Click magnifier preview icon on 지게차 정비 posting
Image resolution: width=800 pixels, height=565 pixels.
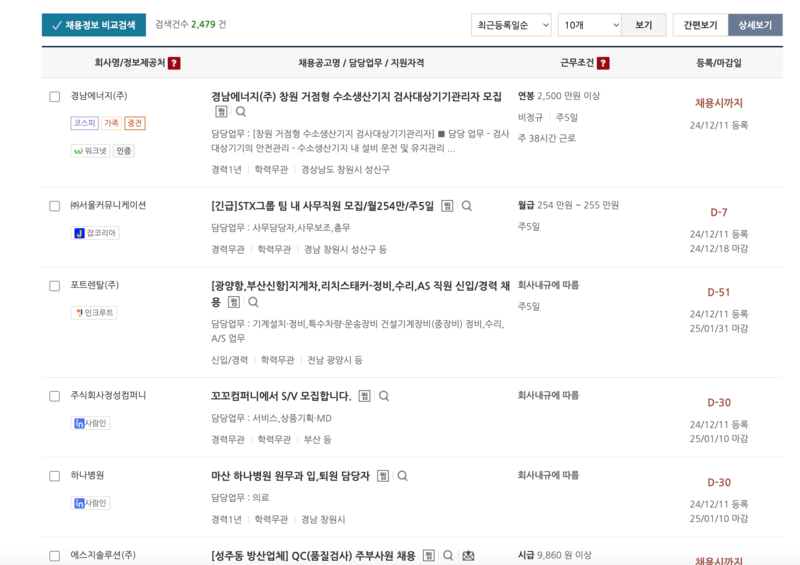(x=253, y=302)
